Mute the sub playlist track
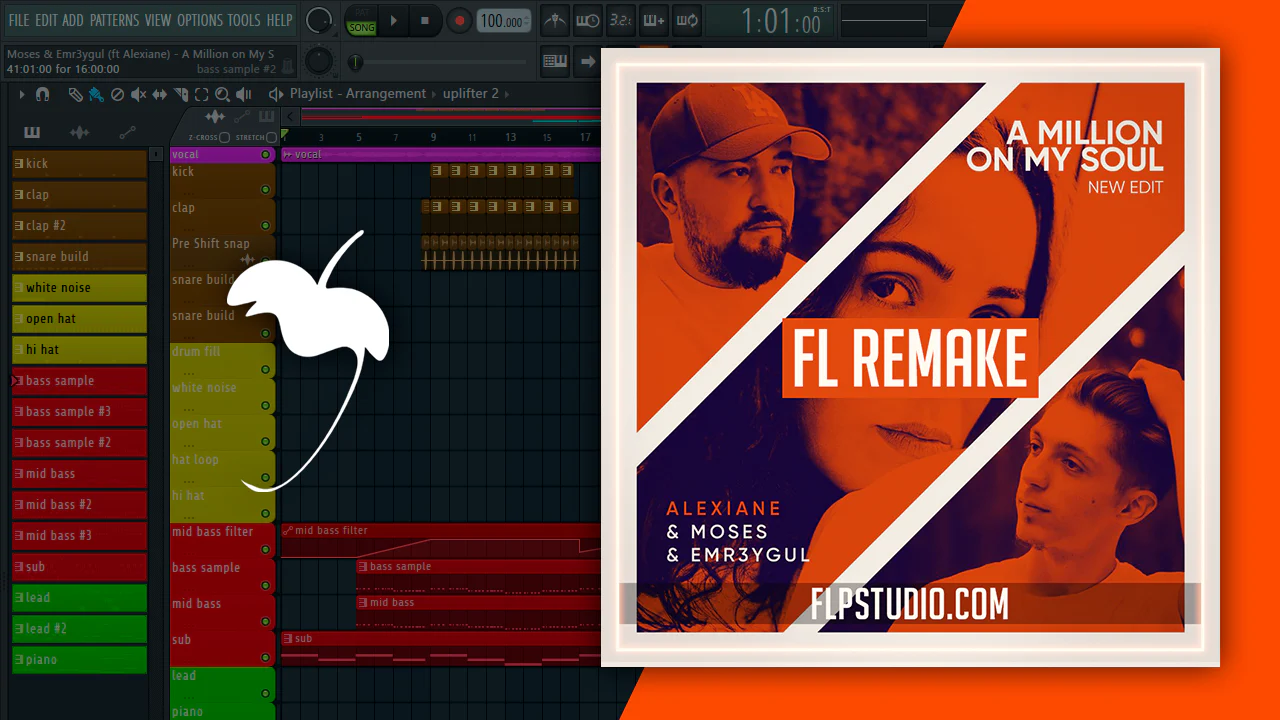The image size is (1280, 720). pos(265,657)
